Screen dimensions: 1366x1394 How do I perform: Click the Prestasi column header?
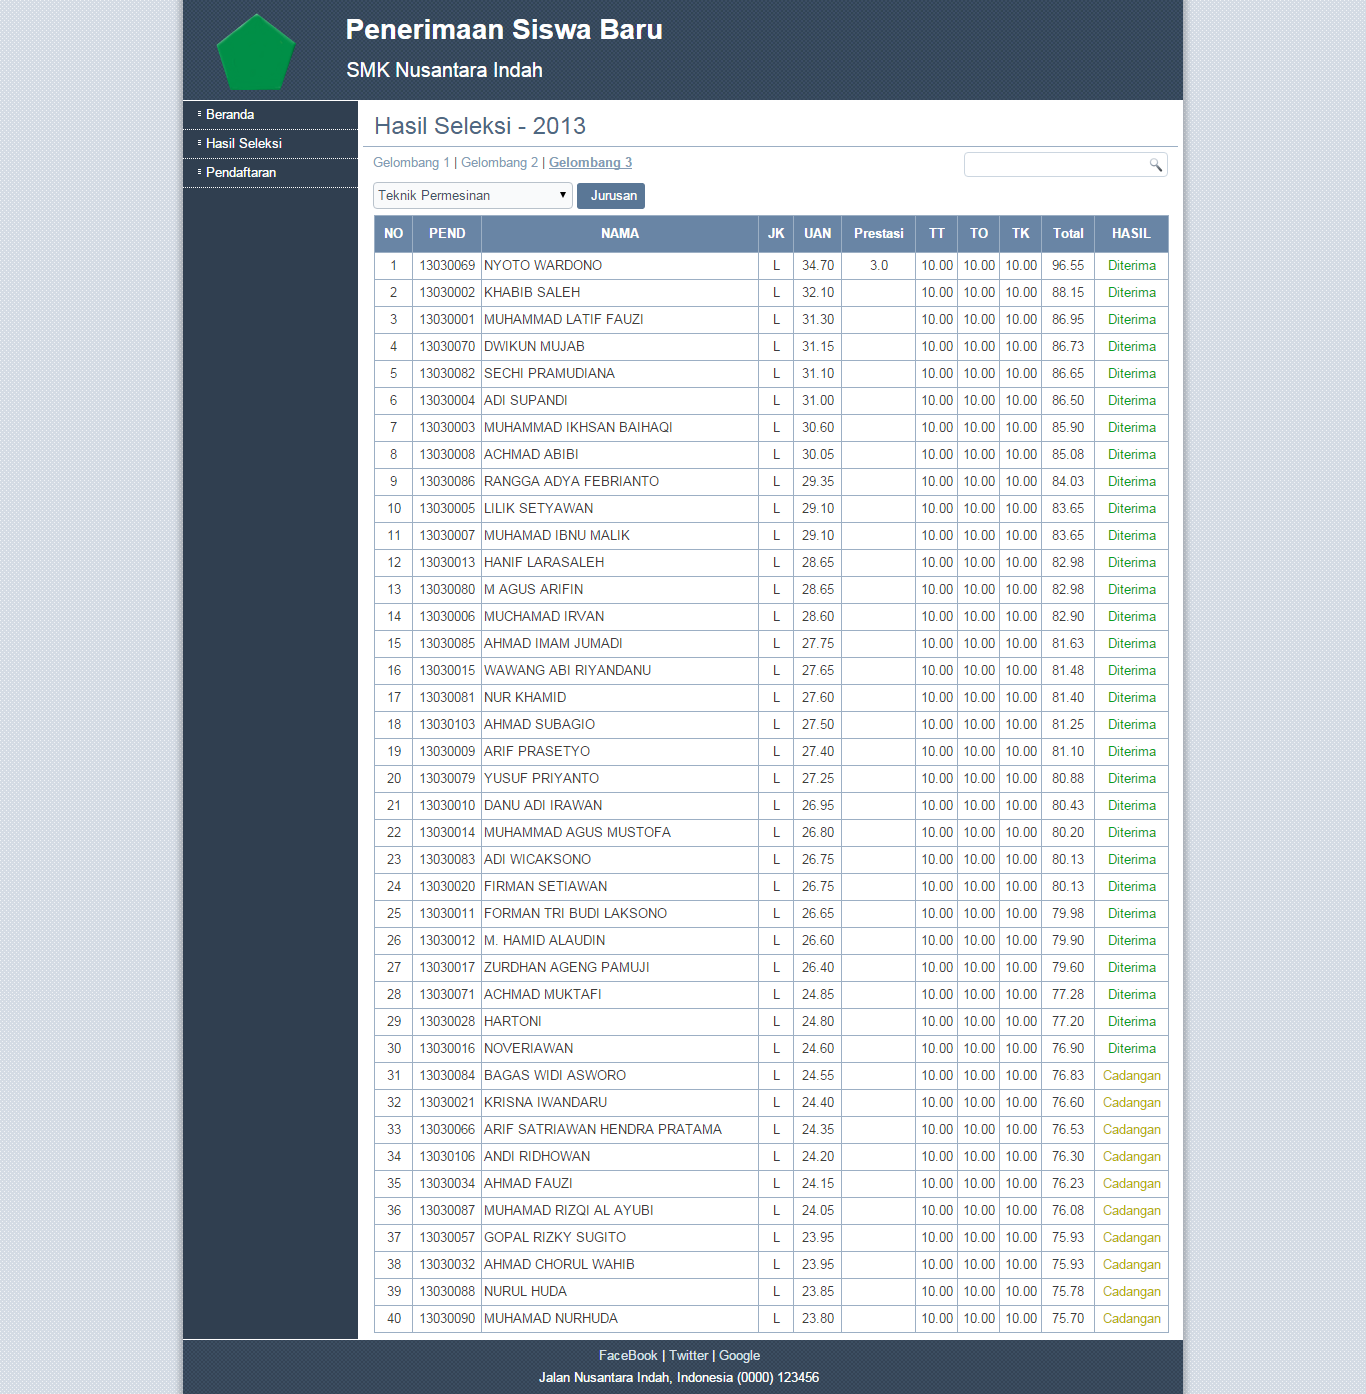[x=879, y=233]
